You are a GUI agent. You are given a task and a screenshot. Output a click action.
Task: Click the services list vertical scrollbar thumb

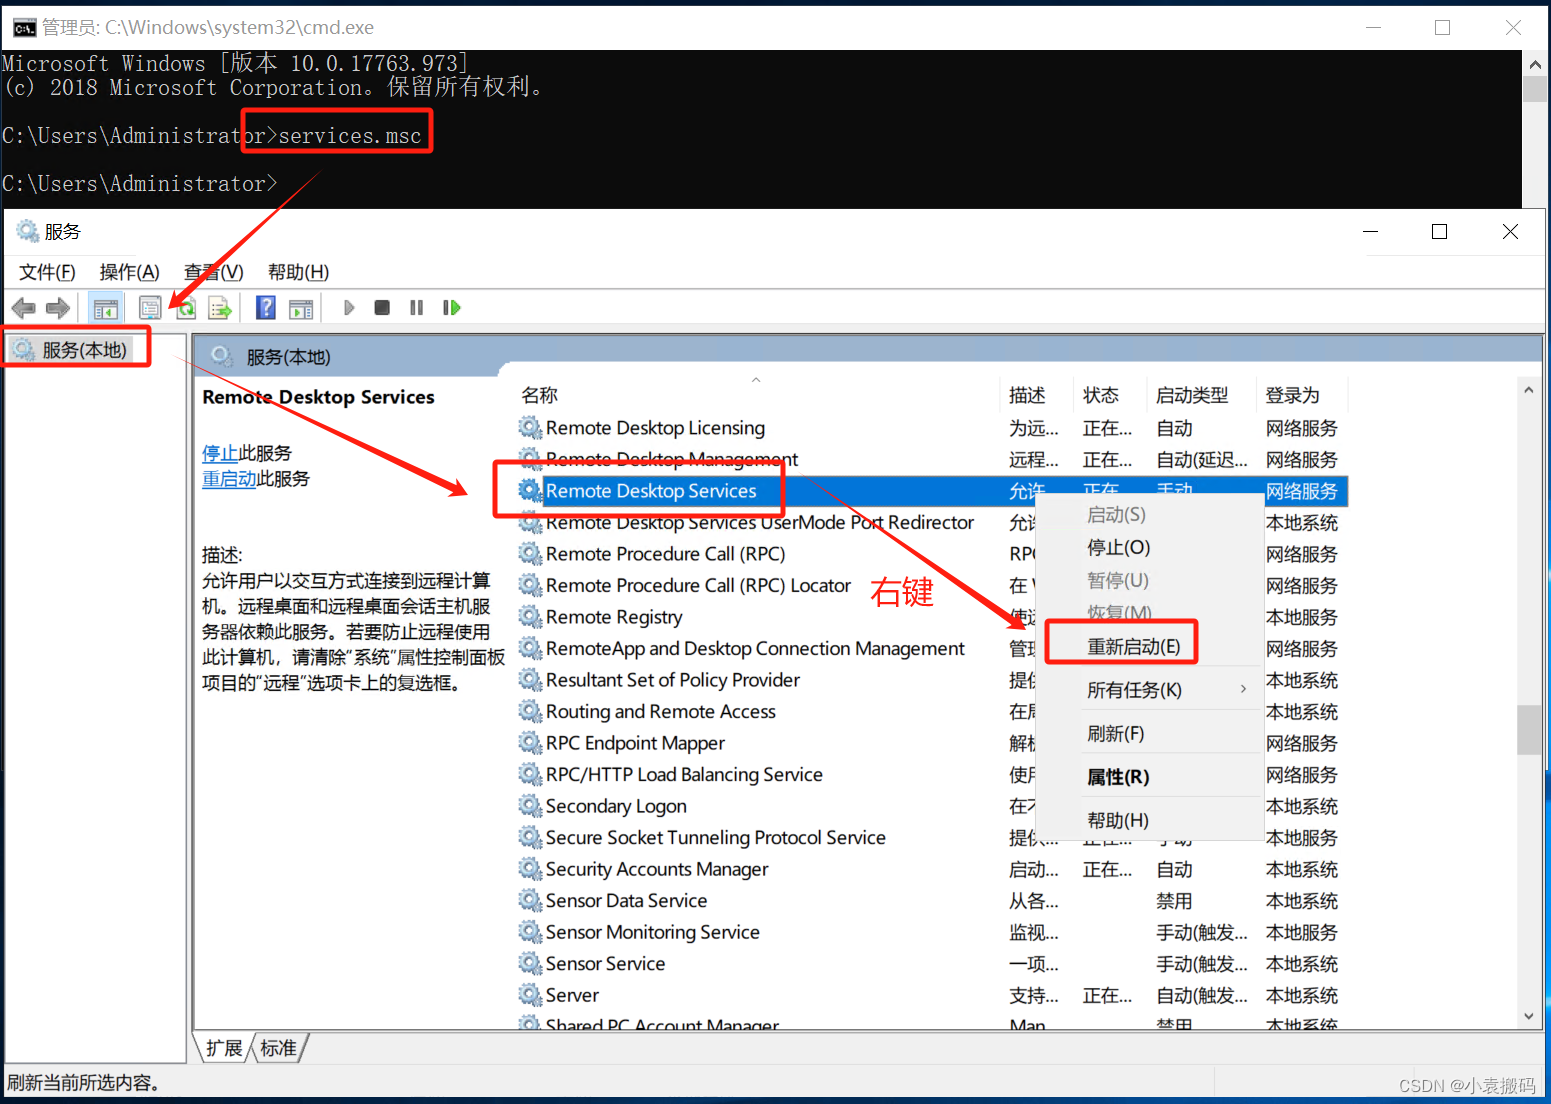tap(1529, 730)
